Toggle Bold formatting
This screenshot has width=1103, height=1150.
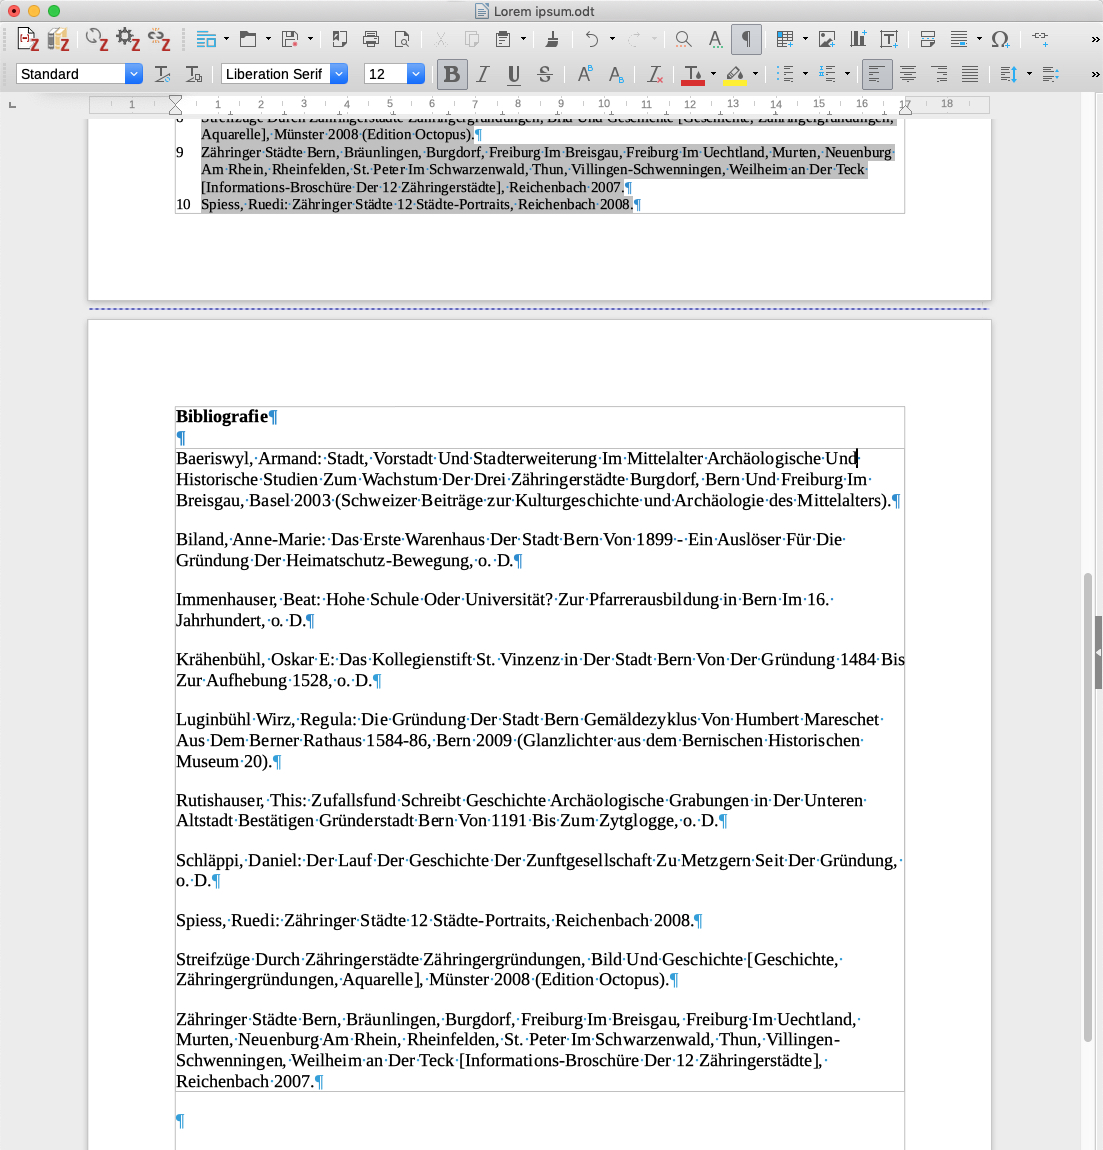coord(452,74)
